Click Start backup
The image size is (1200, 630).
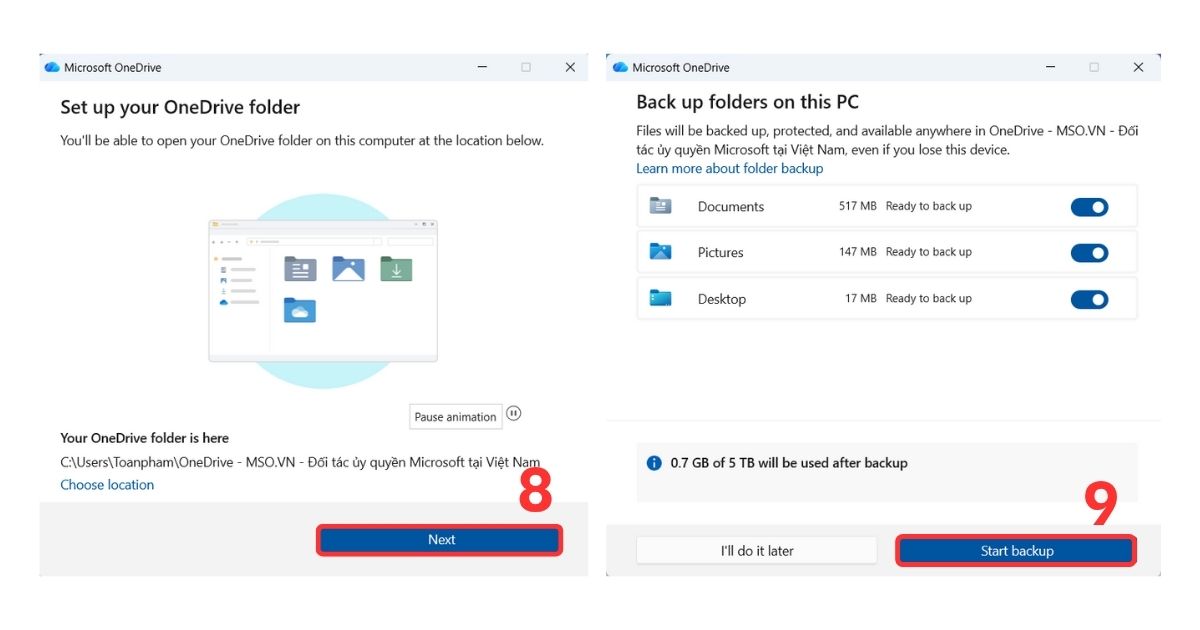click(1016, 549)
